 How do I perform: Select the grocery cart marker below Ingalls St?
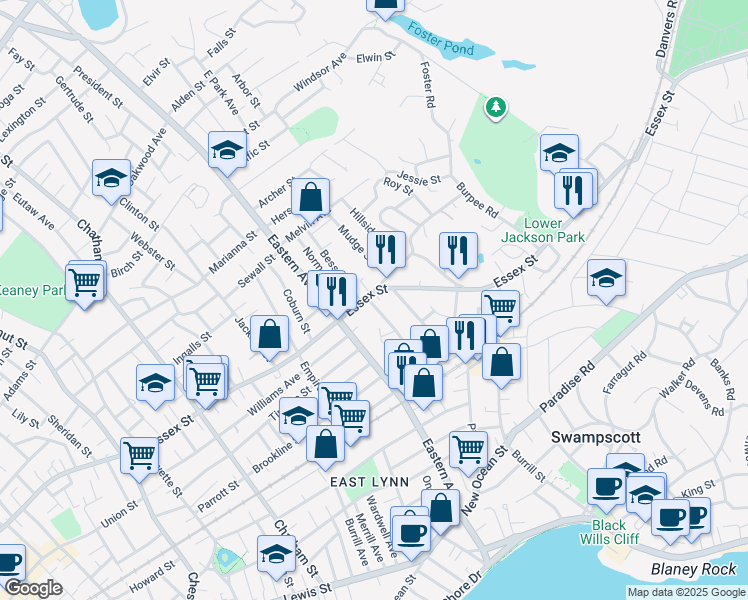tap(206, 385)
